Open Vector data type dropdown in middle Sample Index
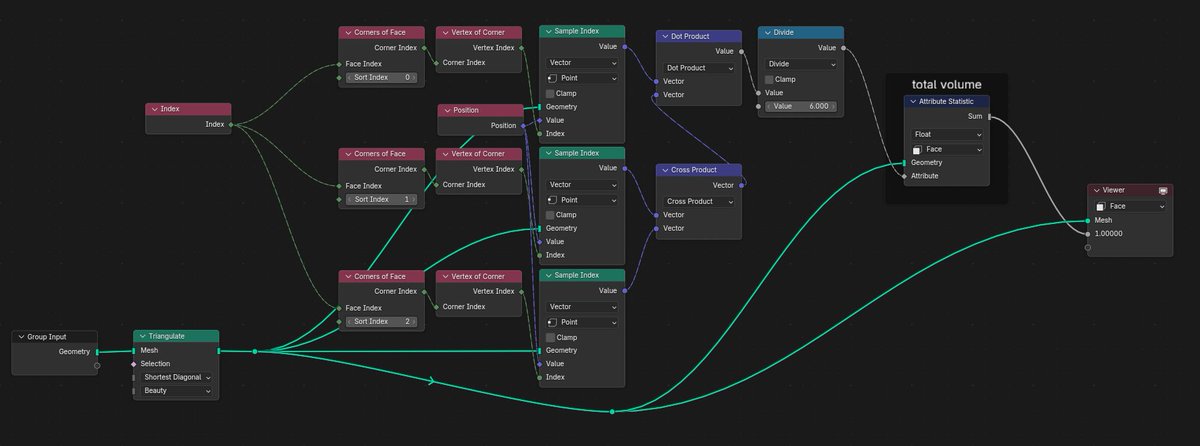The height and width of the screenshot is (446, 1200). tap(582, 184)
